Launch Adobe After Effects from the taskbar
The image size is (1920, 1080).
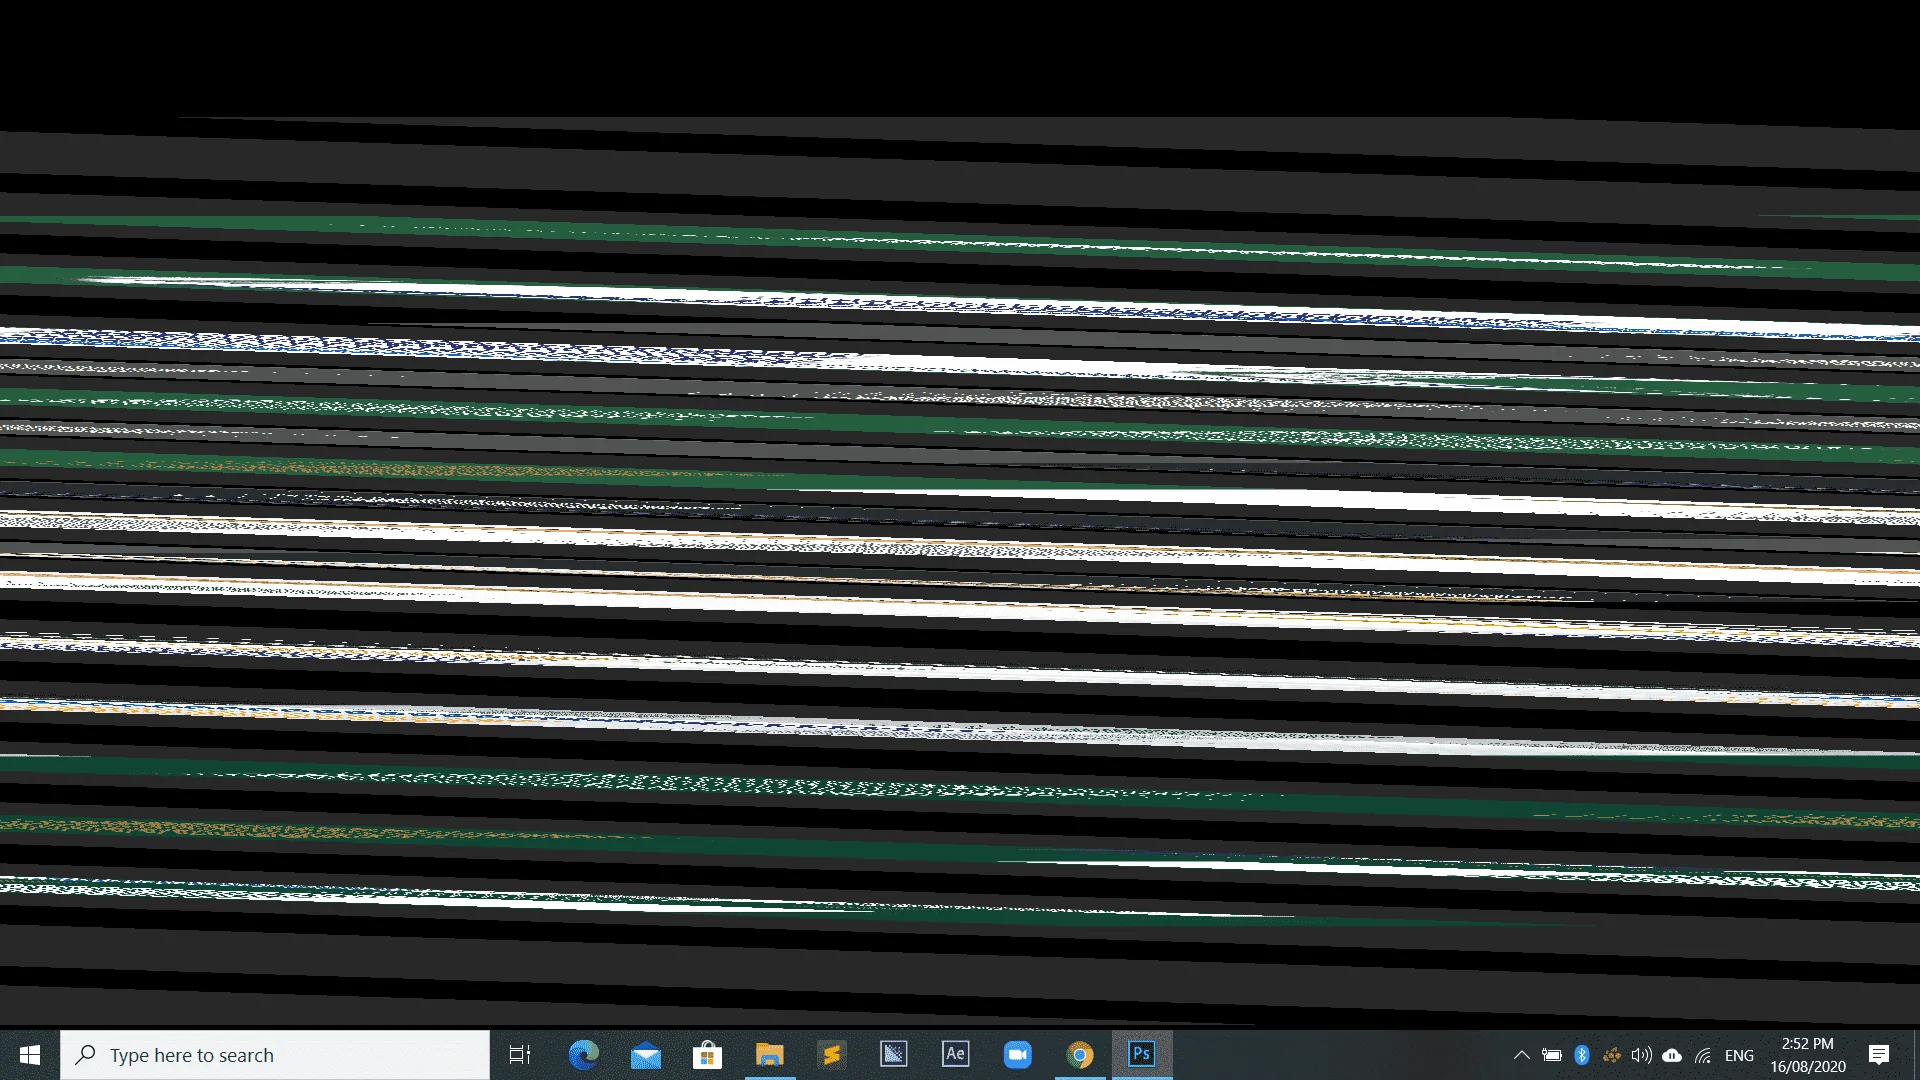point(956,1055)
